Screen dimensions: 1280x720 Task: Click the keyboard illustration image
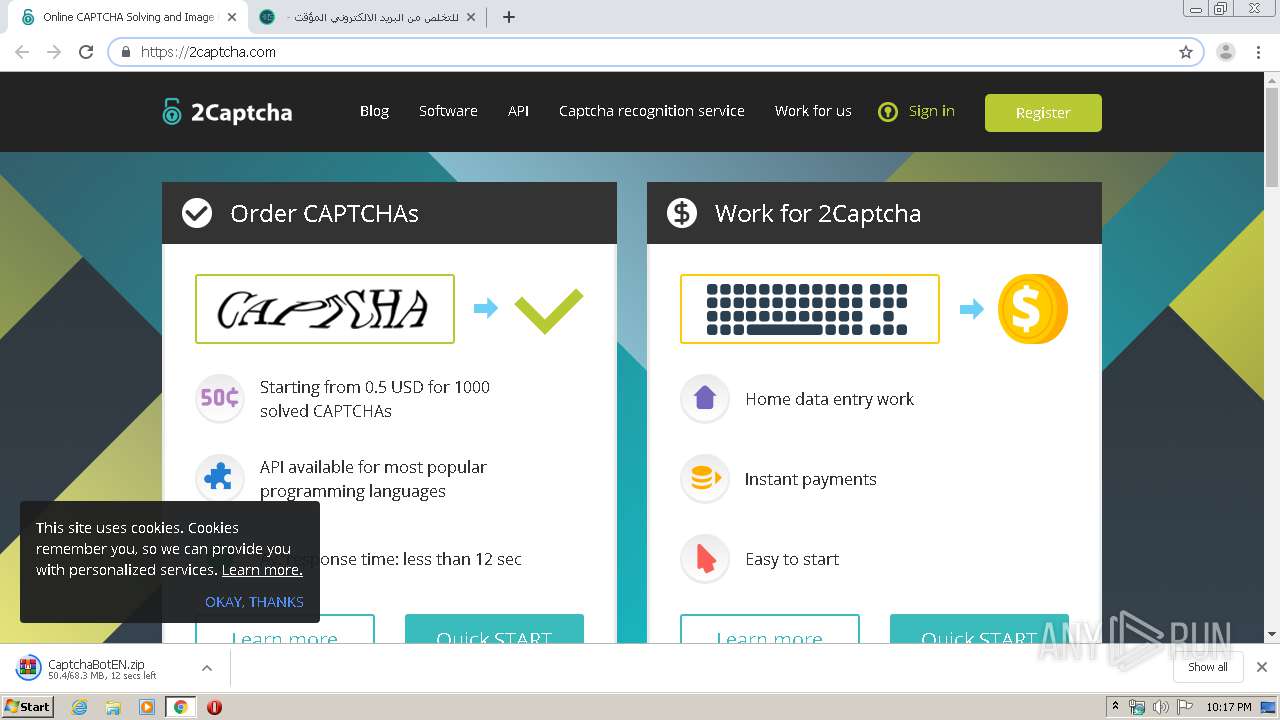click(x=810, y=309)
